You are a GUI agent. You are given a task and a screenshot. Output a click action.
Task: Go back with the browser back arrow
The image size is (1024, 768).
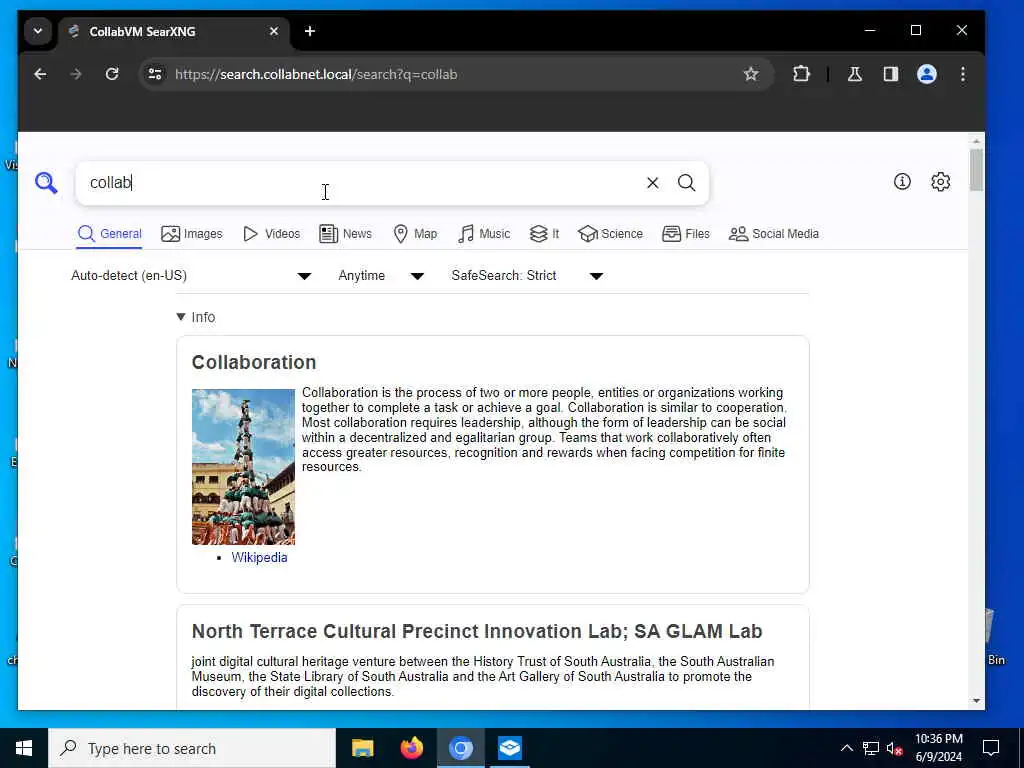[x=40, y=74]
